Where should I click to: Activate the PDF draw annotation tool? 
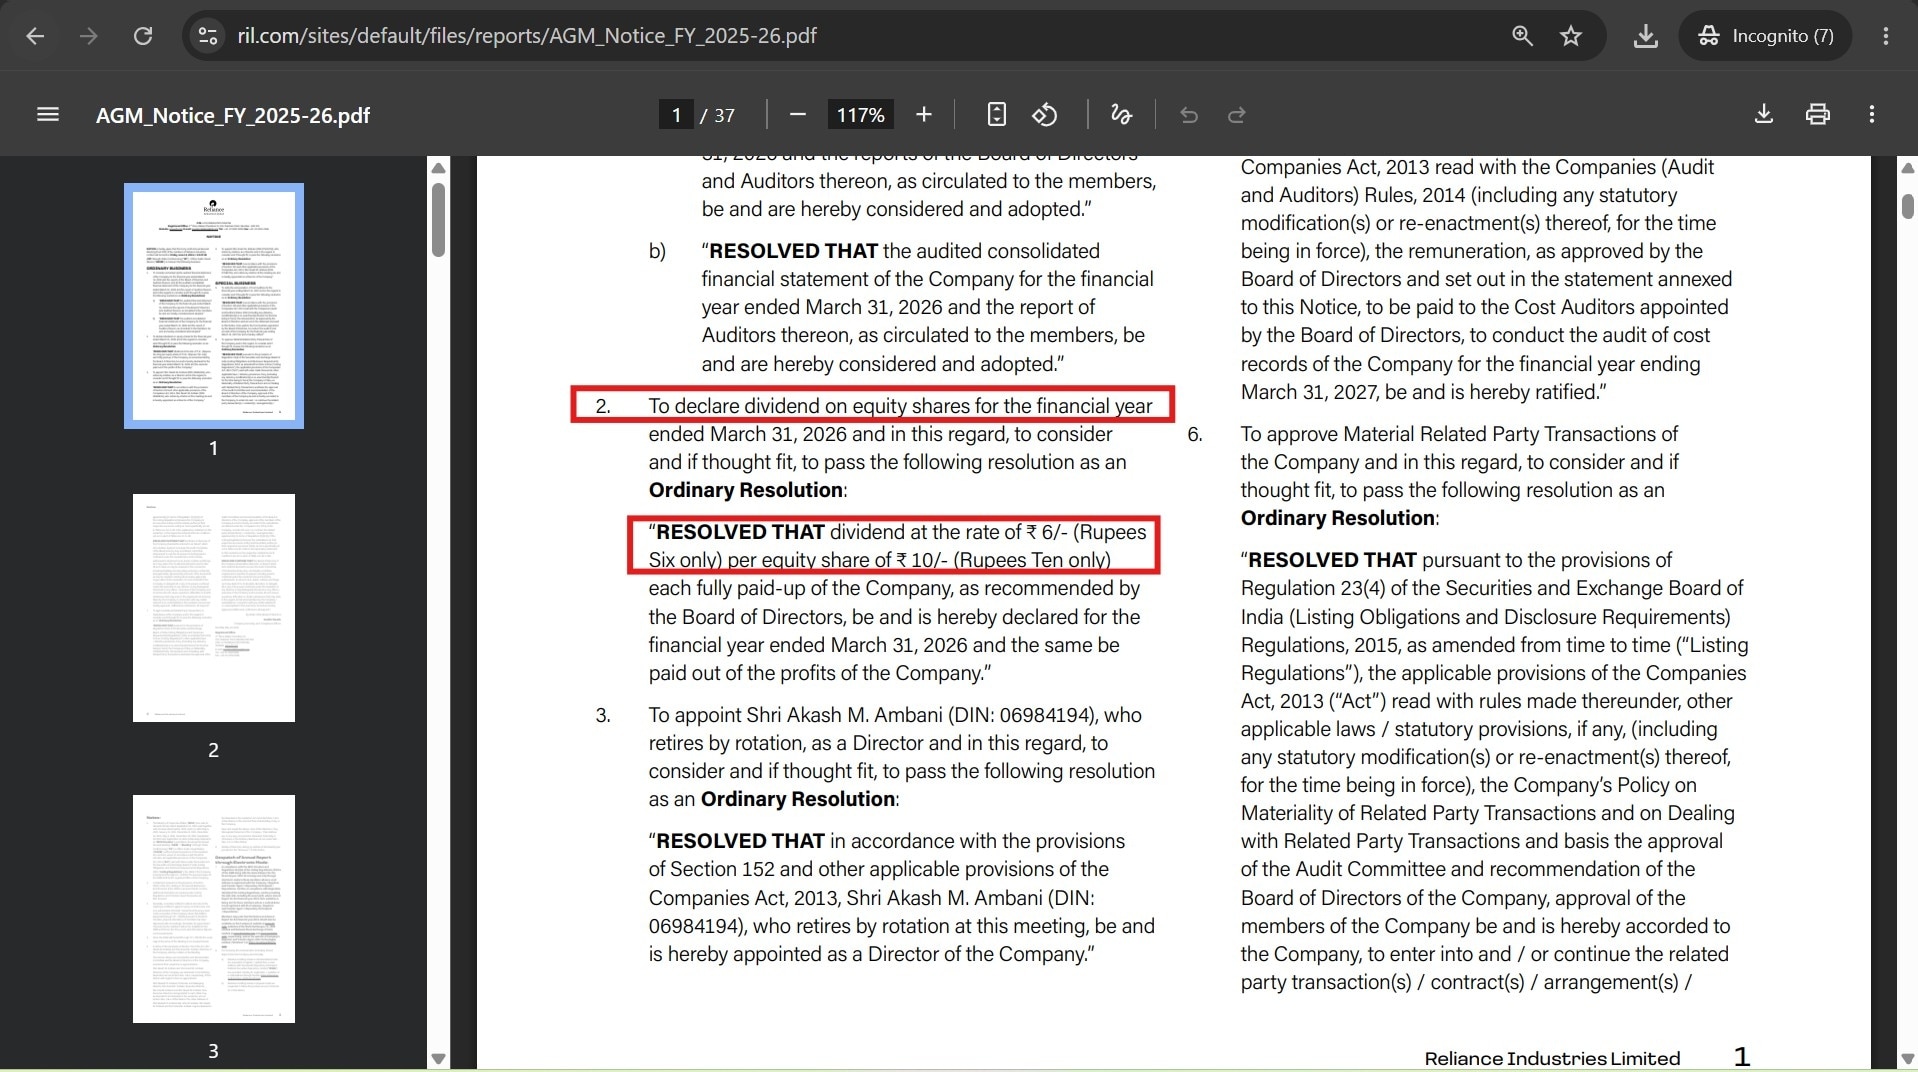(1121, 115)
